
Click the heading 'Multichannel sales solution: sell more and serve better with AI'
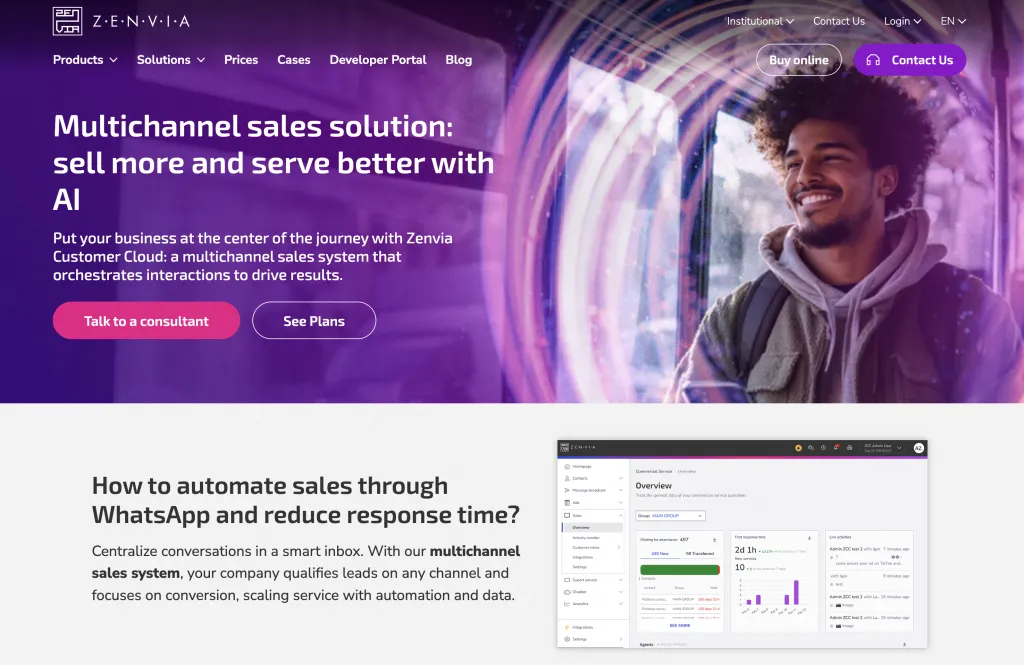274,163
